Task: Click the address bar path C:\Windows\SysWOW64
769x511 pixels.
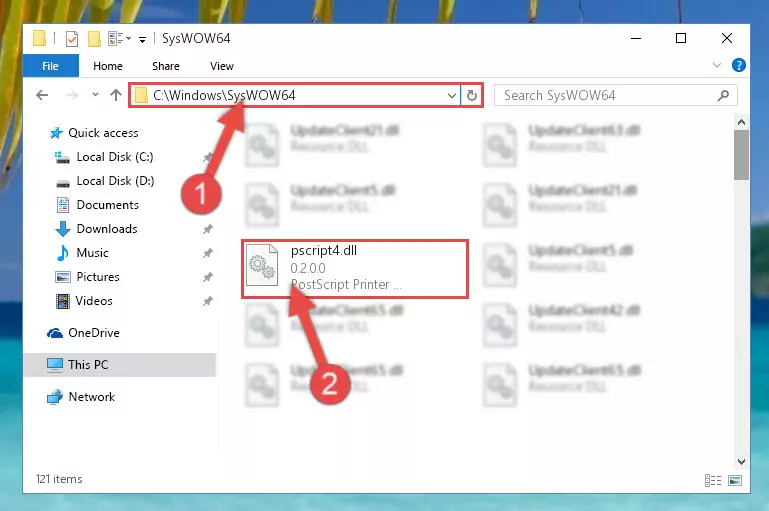Action: 224,95
